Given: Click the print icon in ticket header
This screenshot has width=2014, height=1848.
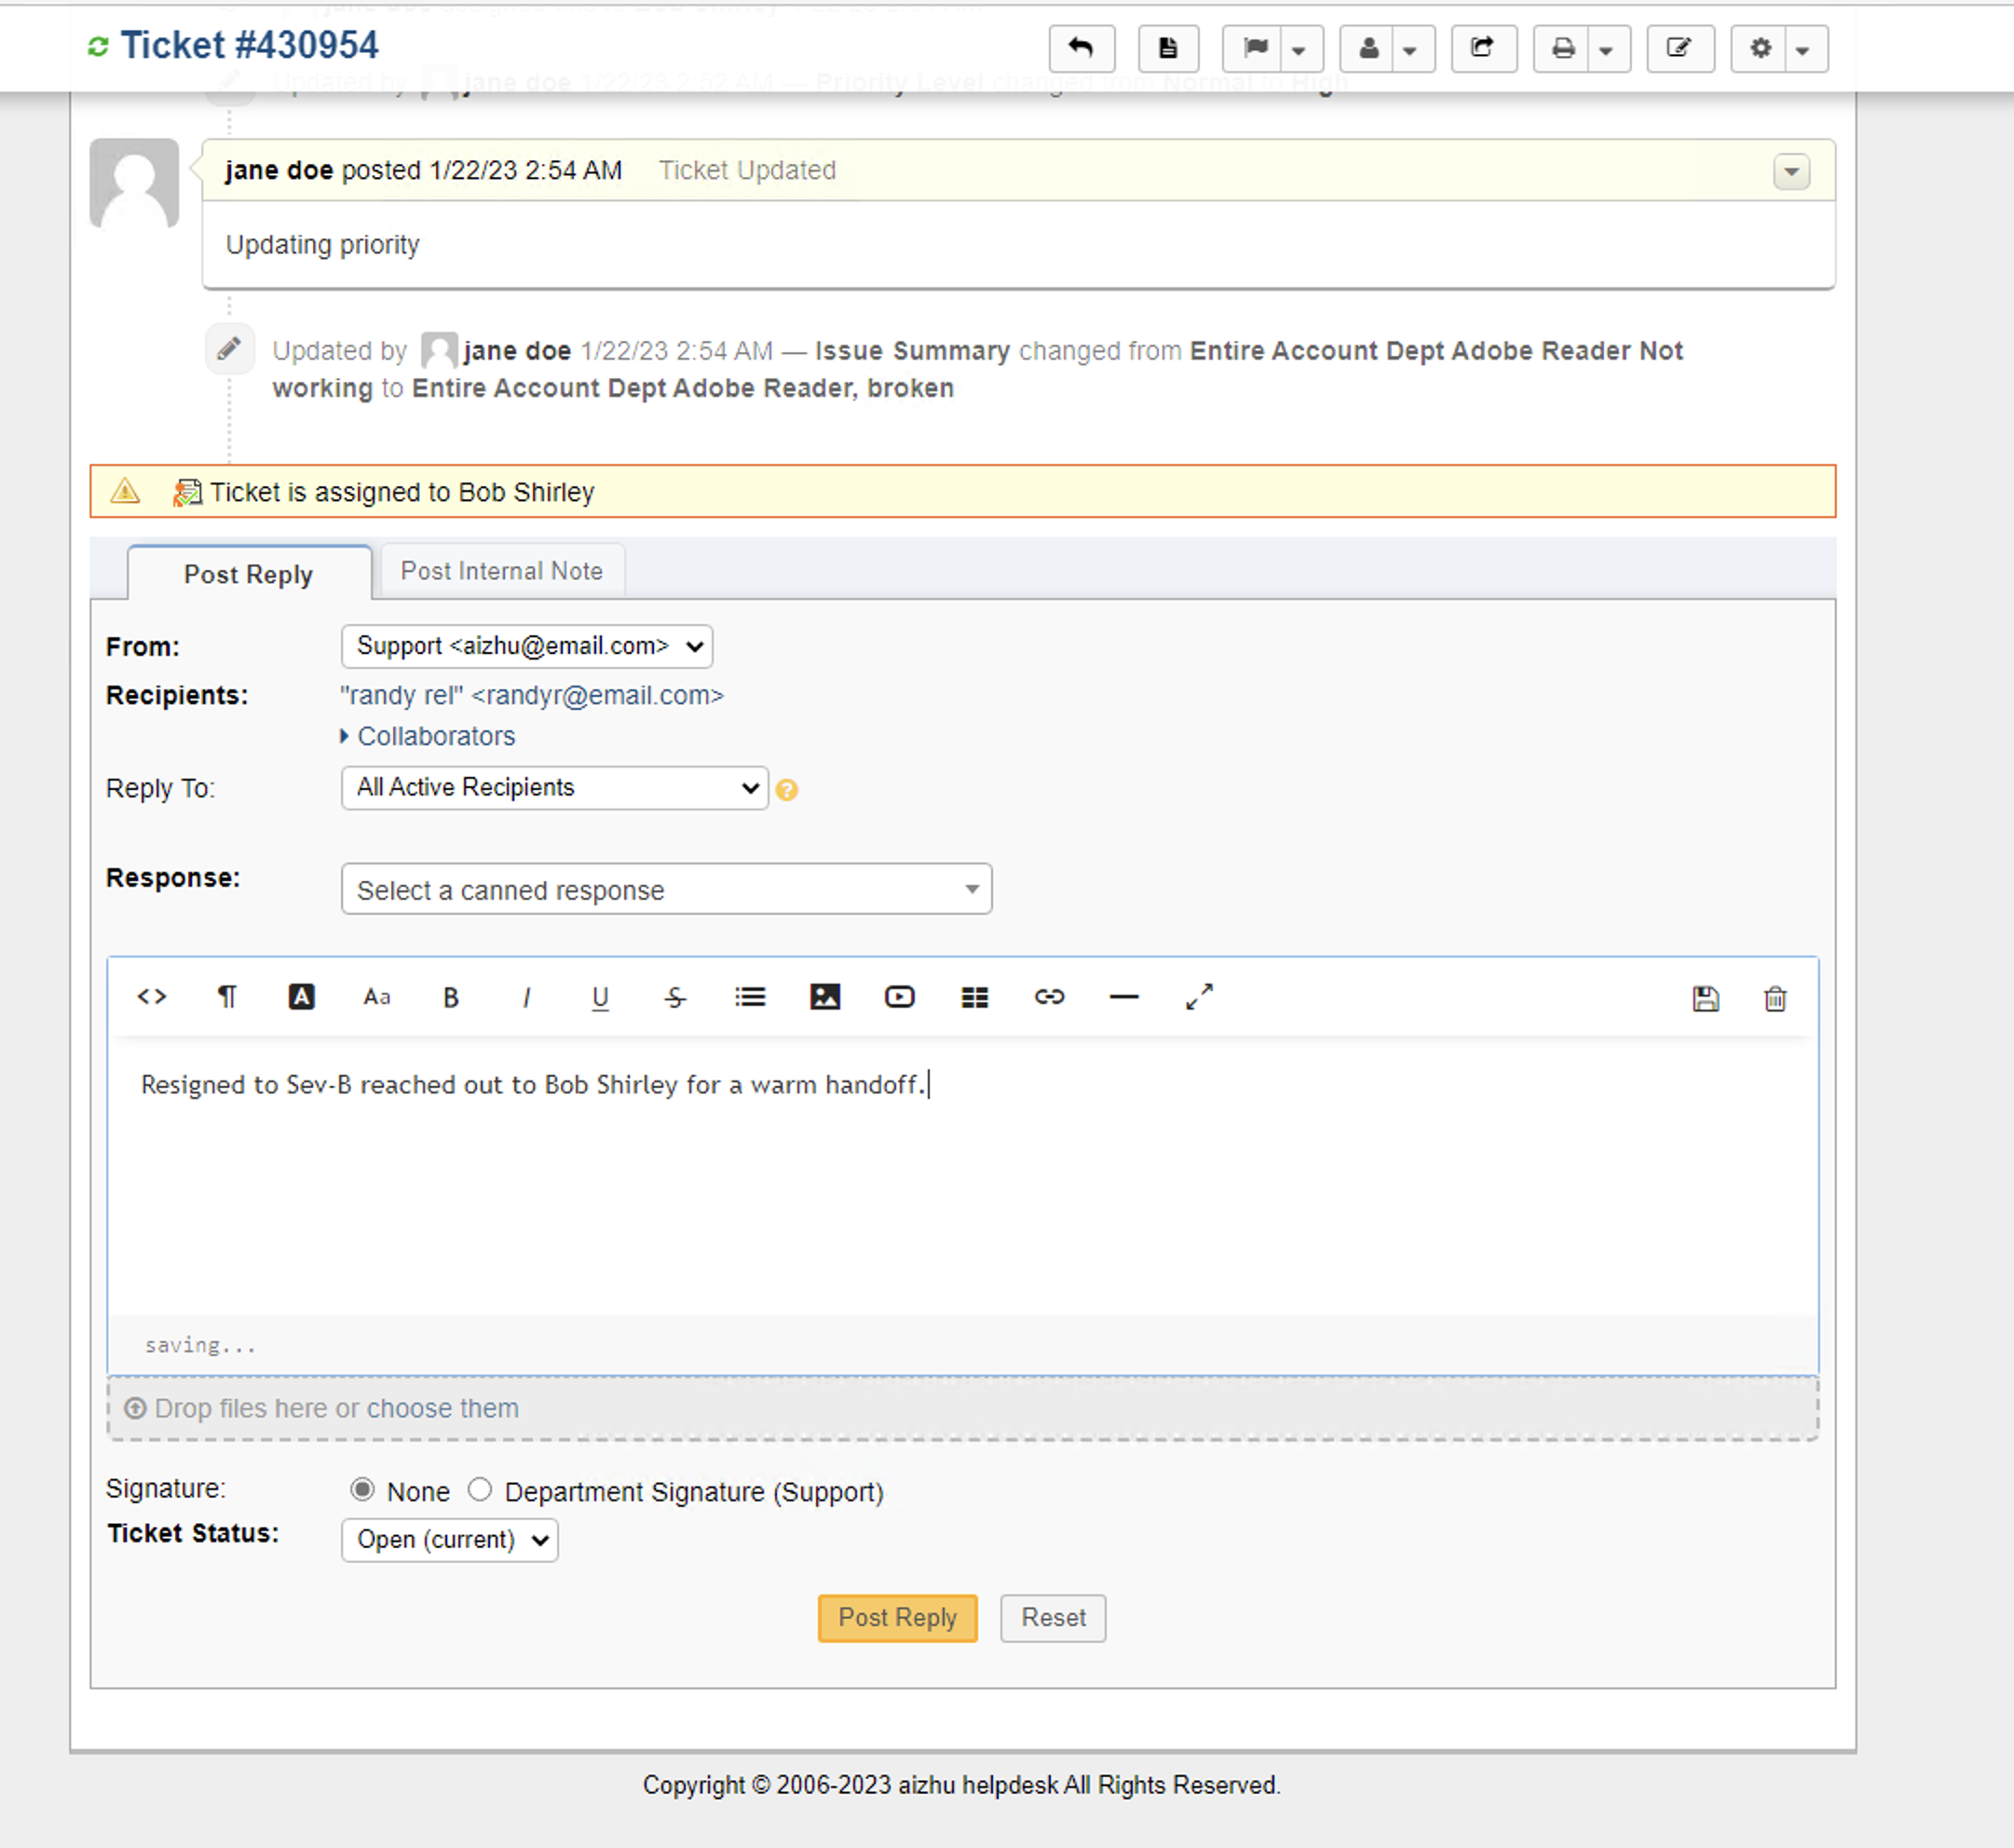Looking at the screenshot, I should click(x=1563, y=48).
